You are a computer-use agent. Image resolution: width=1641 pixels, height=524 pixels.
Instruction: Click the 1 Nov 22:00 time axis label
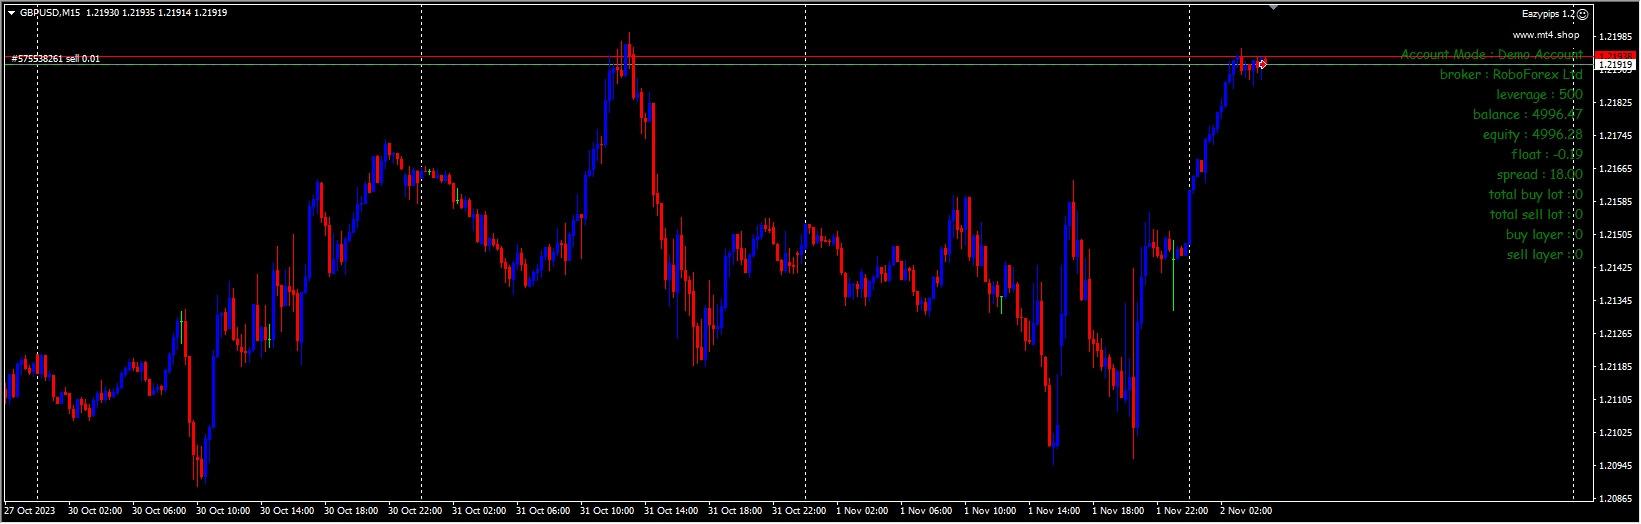point(1182,511)
